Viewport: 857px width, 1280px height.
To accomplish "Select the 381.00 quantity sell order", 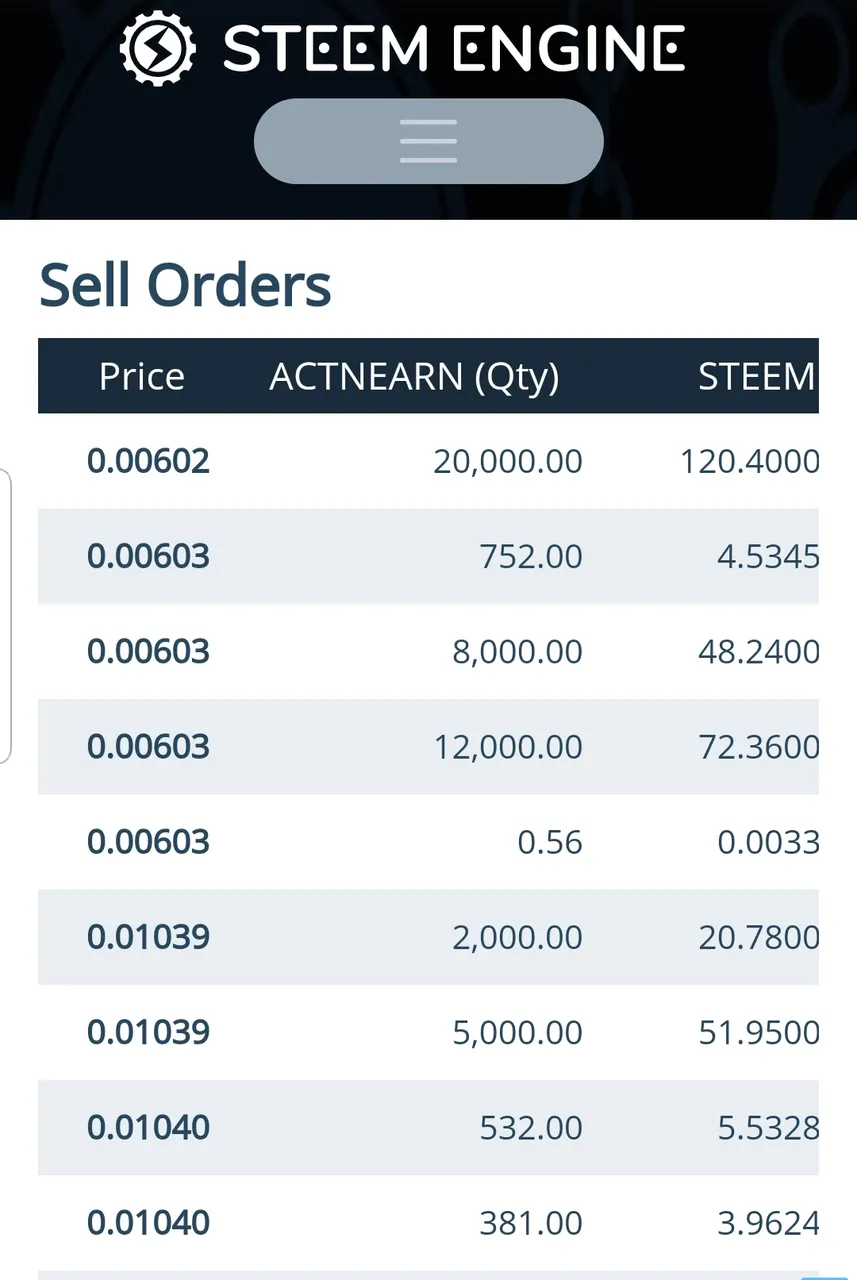I will [x=428, y=1222].
